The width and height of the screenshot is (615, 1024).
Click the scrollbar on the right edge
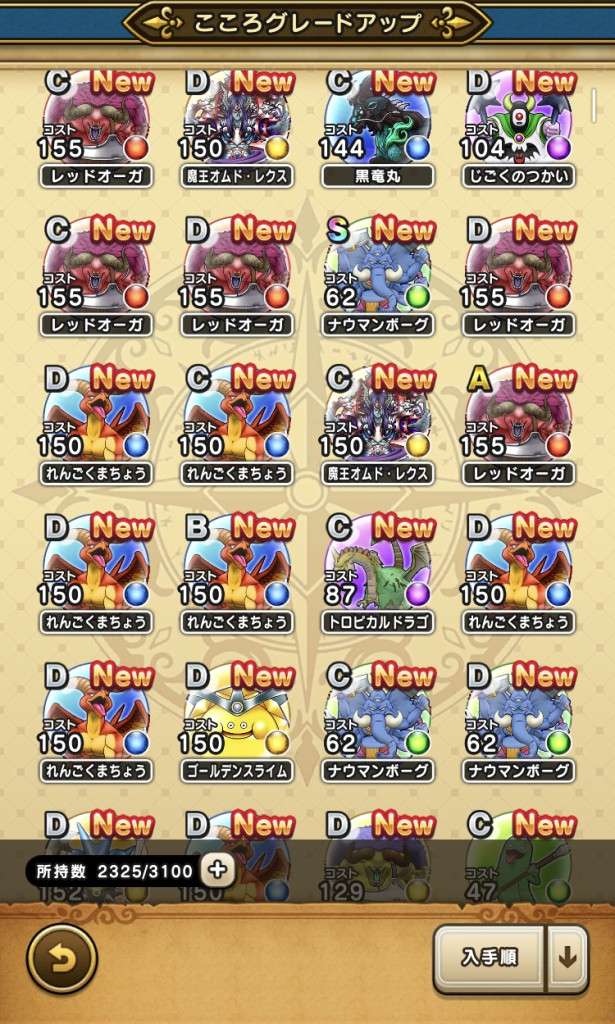594,106
